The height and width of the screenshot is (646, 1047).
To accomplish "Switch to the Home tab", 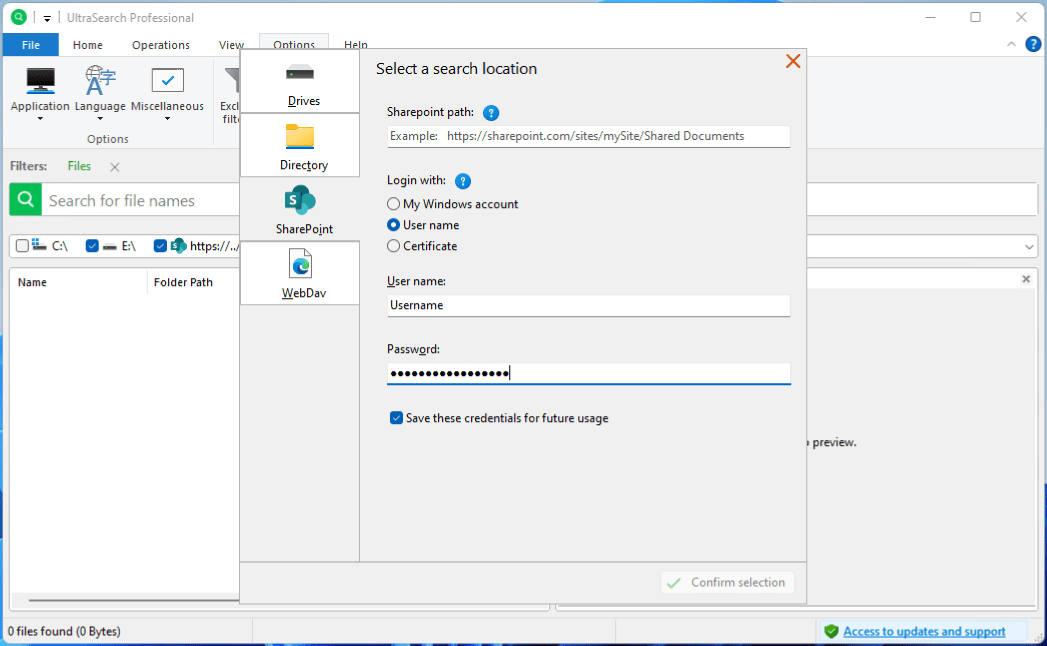I will click(87, 45).
